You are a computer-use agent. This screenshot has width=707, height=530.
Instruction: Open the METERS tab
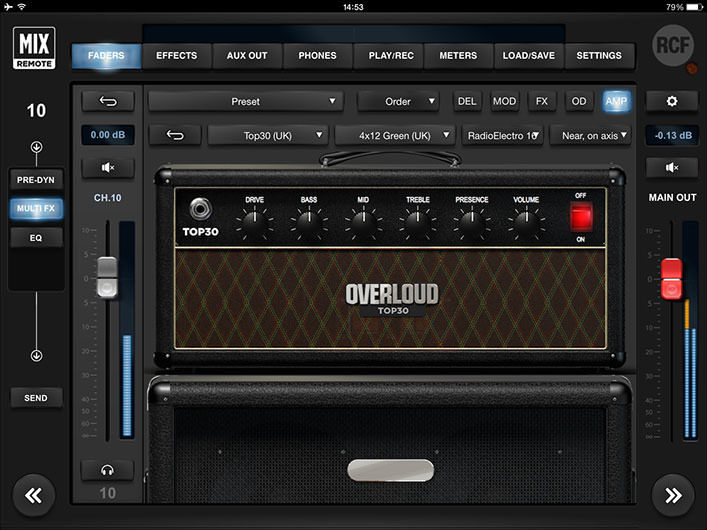458,56
